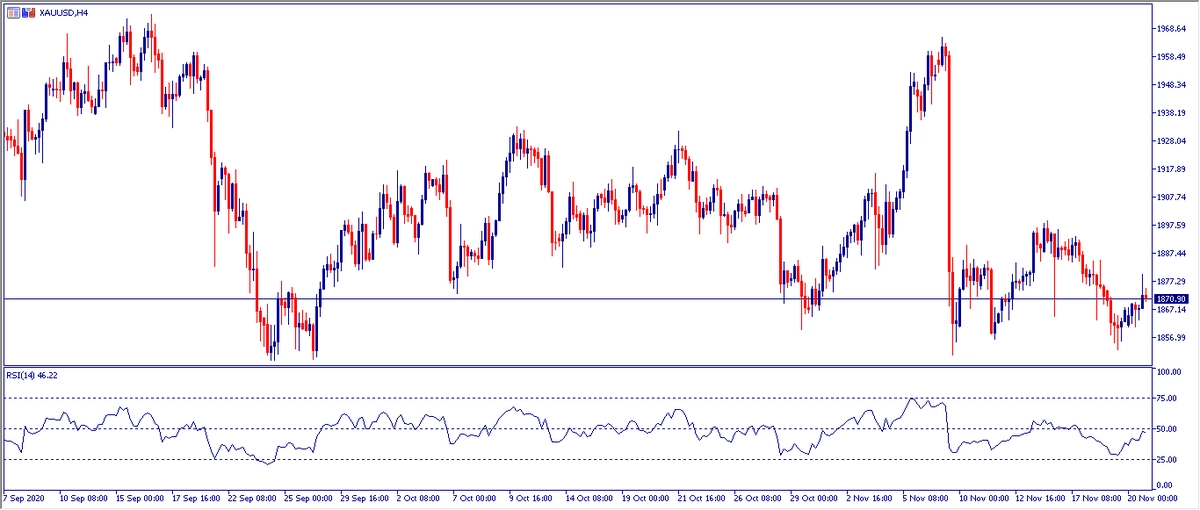Select the XAUUSD,H4 chart title label

pos(64,11)
